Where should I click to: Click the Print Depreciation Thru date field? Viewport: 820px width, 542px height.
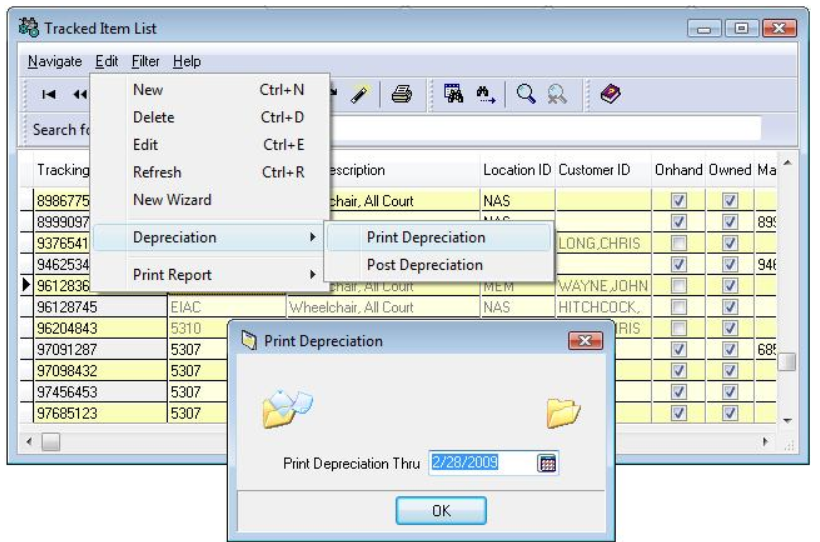click(x=479, y=463)
